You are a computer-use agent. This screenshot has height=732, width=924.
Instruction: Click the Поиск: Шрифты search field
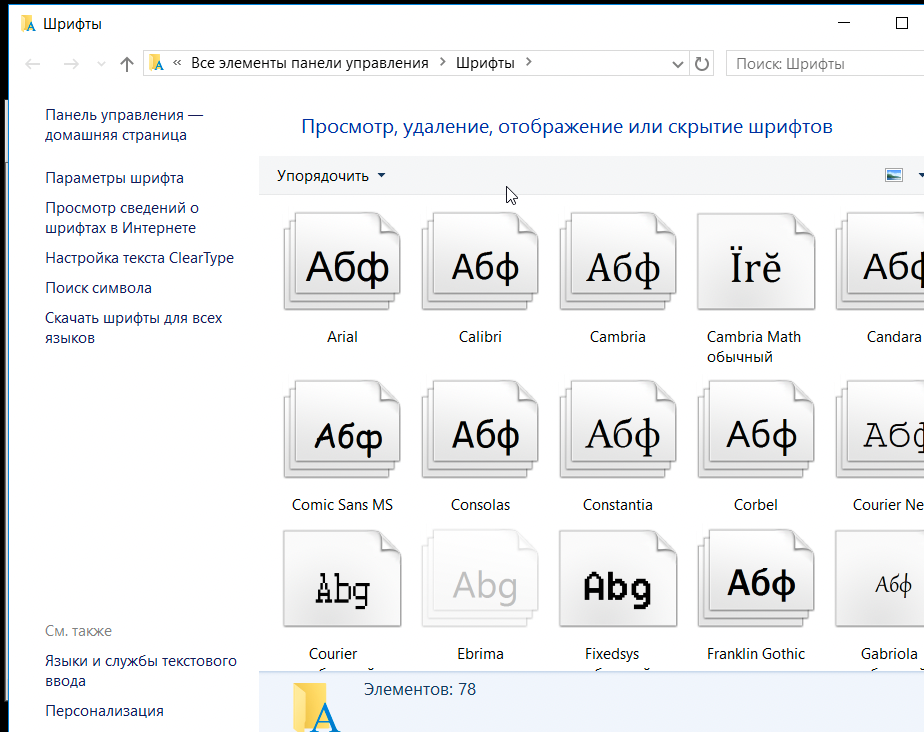coord(820,64)
